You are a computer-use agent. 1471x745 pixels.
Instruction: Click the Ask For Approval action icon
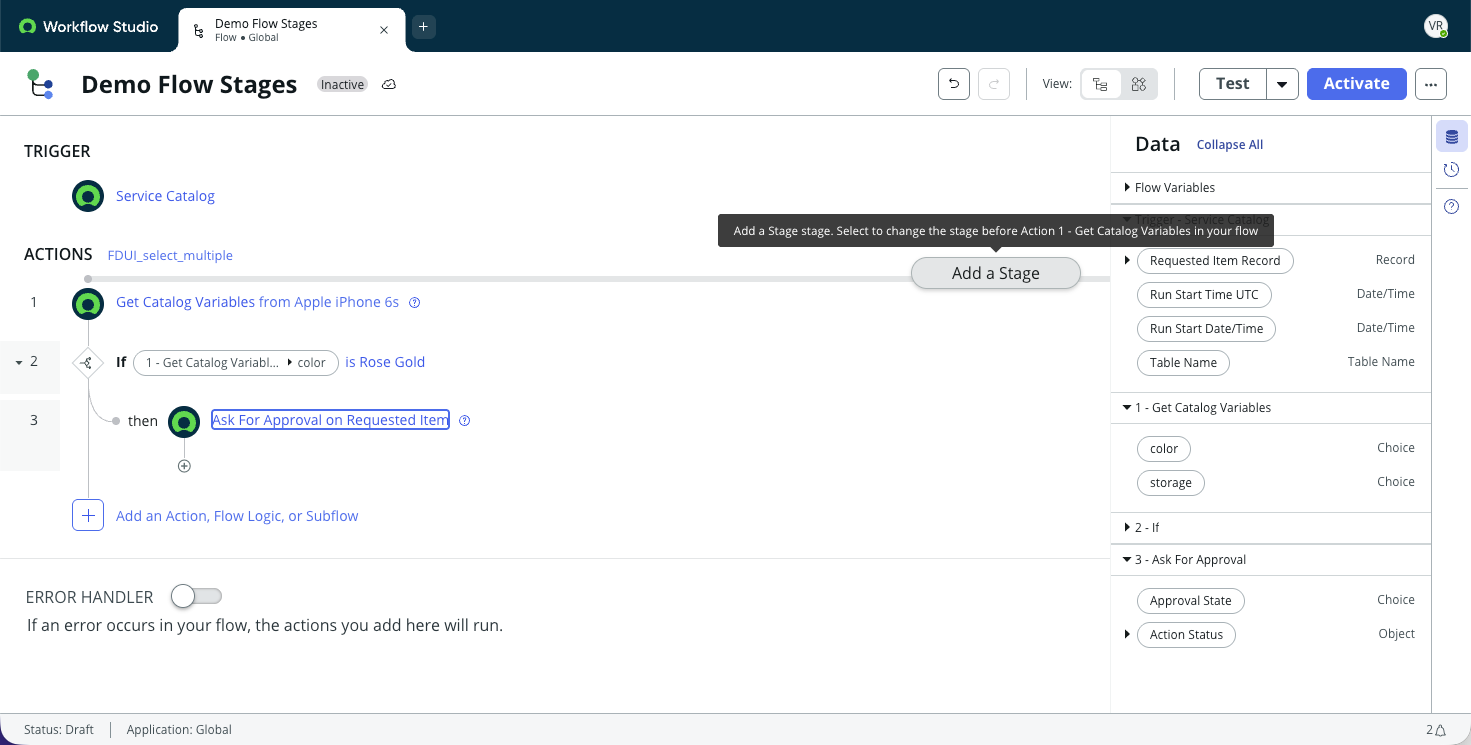pyautogui.click(x=184, y=422)
